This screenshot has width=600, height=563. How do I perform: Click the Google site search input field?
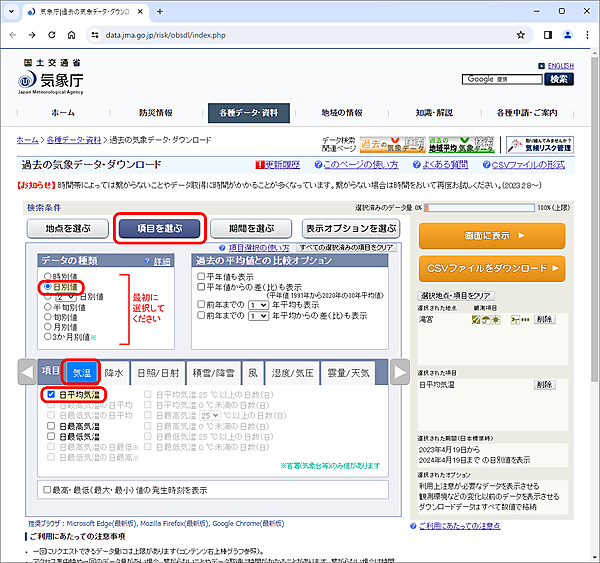pyautogui.click(x=502, y=79)
